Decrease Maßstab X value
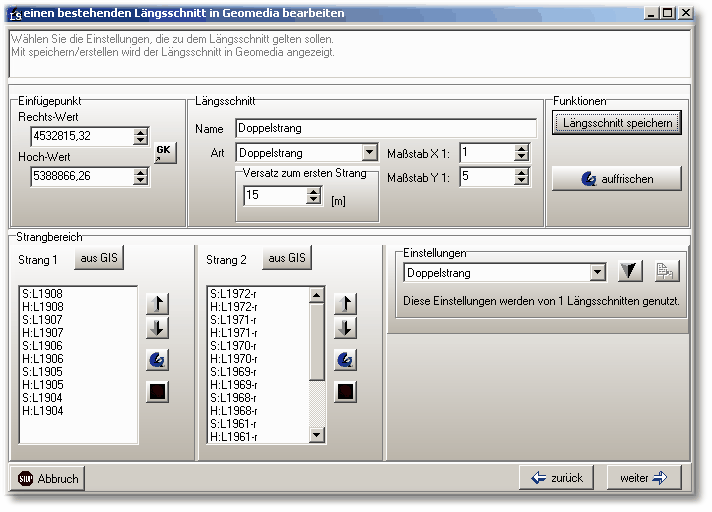 522,157
